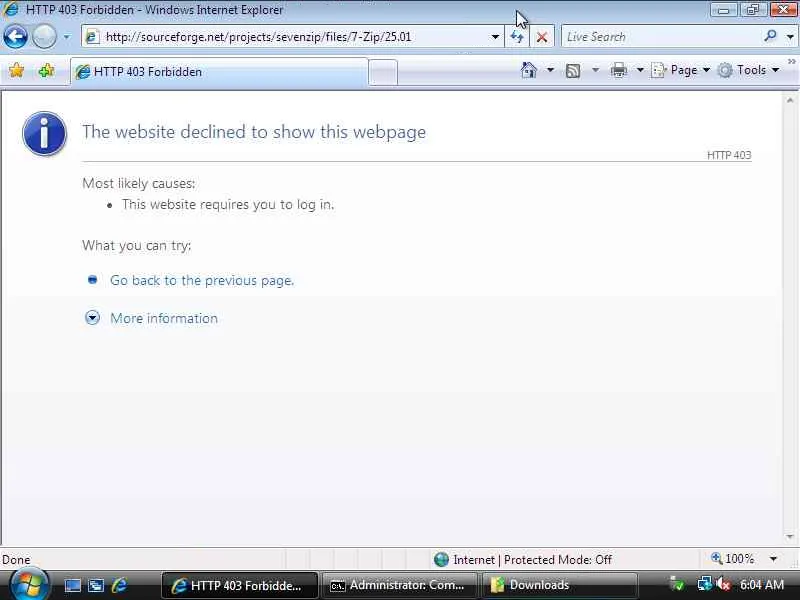Open the recent pages dropdown beside Forward

(67, 37)
